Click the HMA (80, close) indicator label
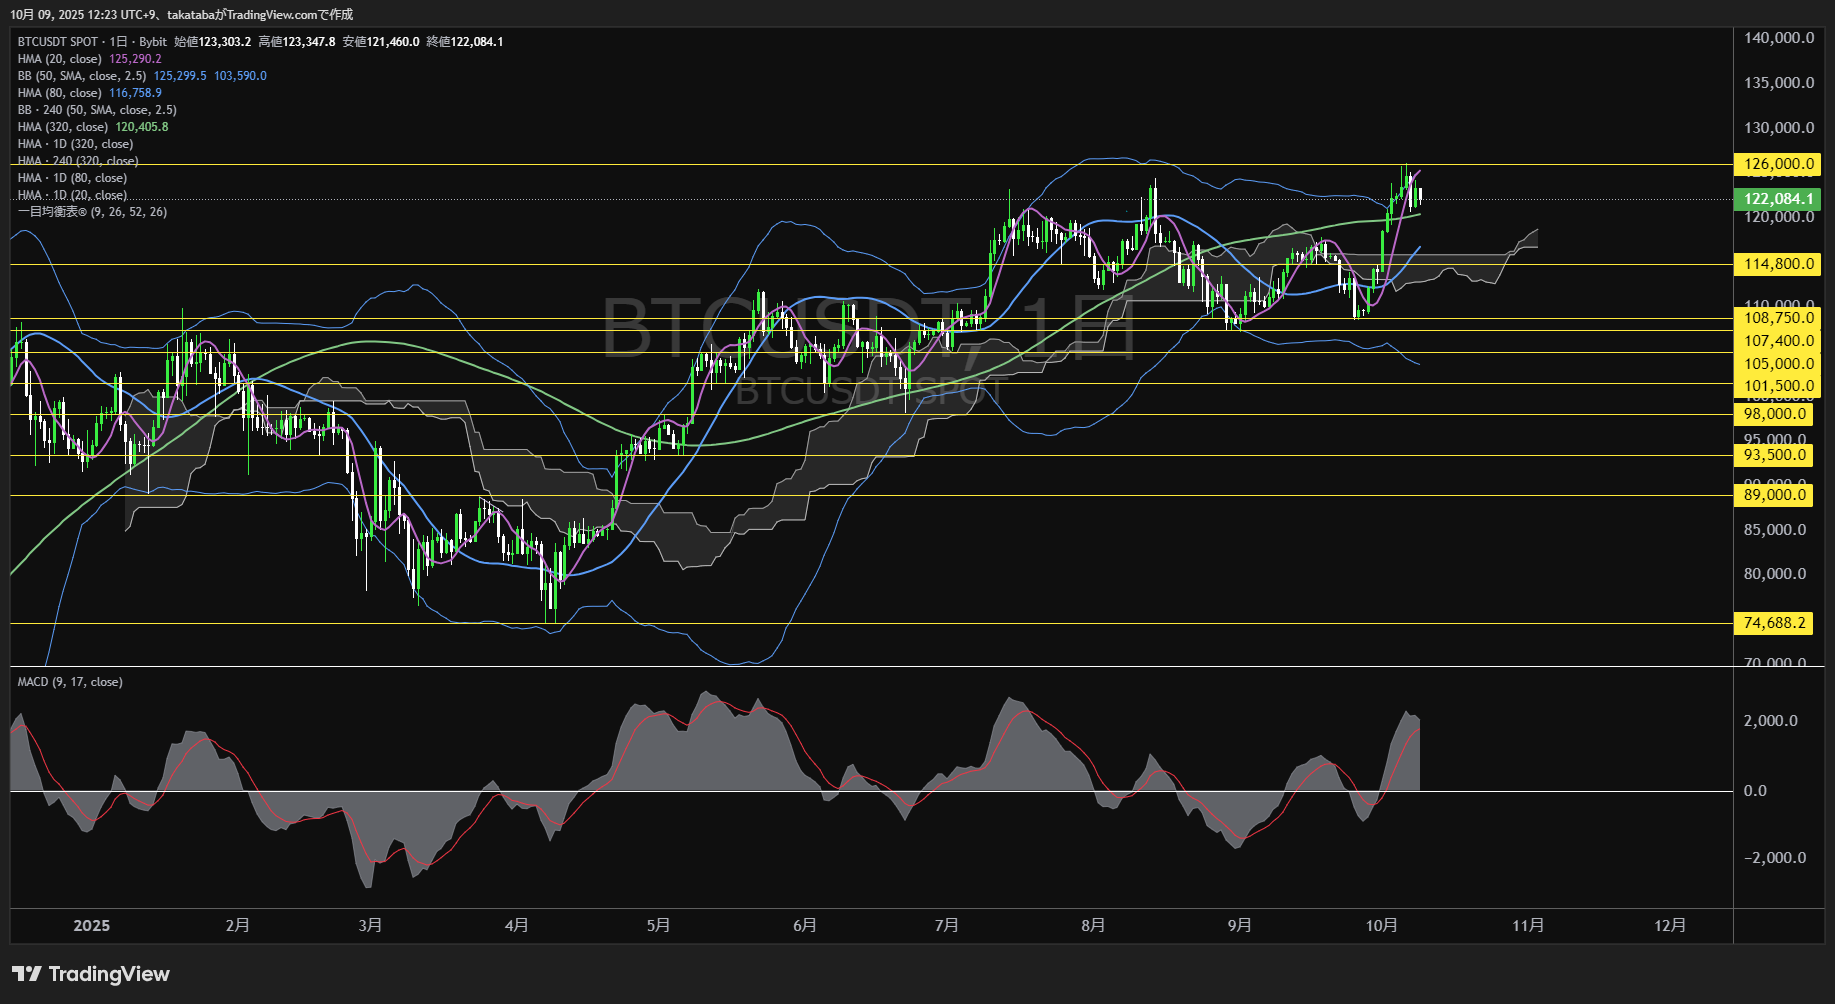Viewport: 1835px width, 1004px height. click(60, 93)
